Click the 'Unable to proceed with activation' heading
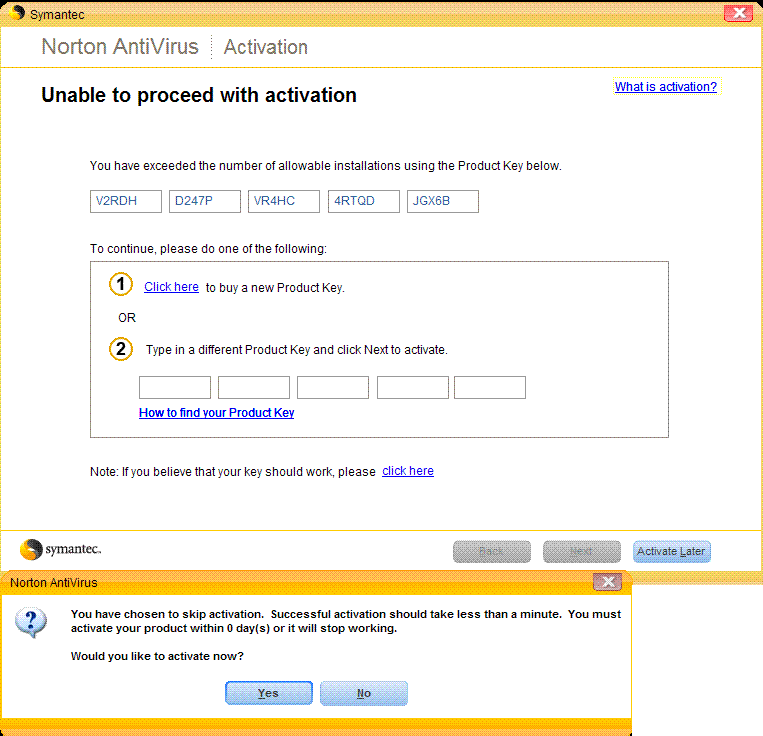 (199, 95)
